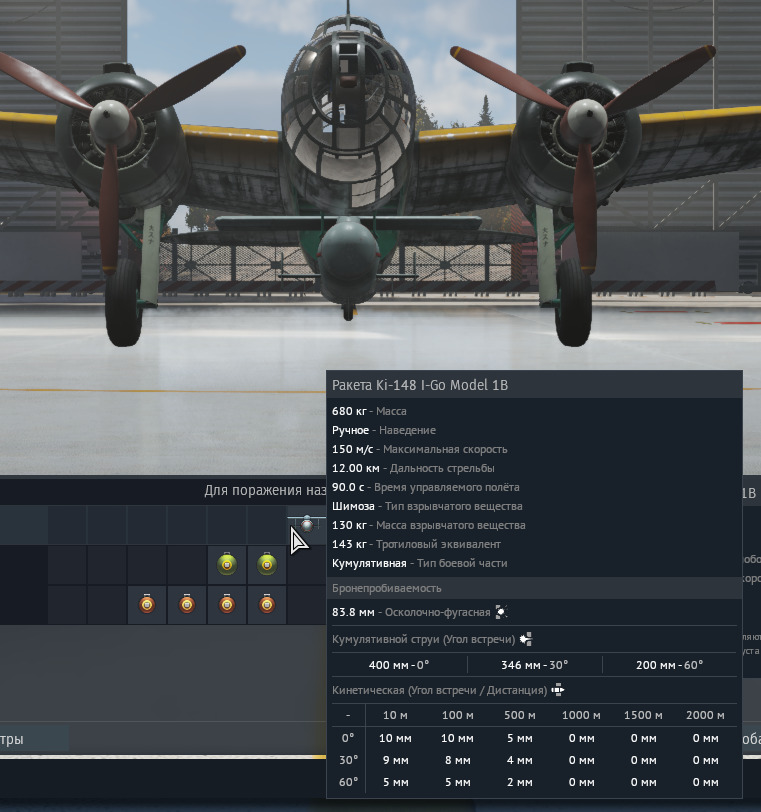The width and height of the screenshot is (761, 812).
Task: Click the 400 мм - 0° penetration value
Action: 399,665
